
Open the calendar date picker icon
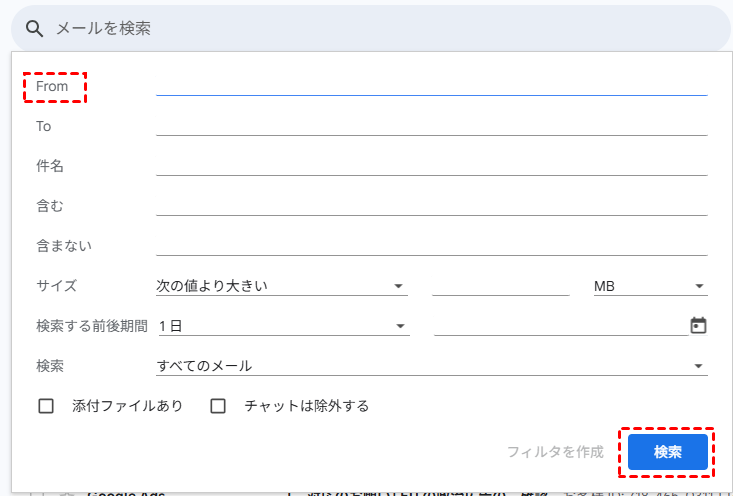[698, 325]
